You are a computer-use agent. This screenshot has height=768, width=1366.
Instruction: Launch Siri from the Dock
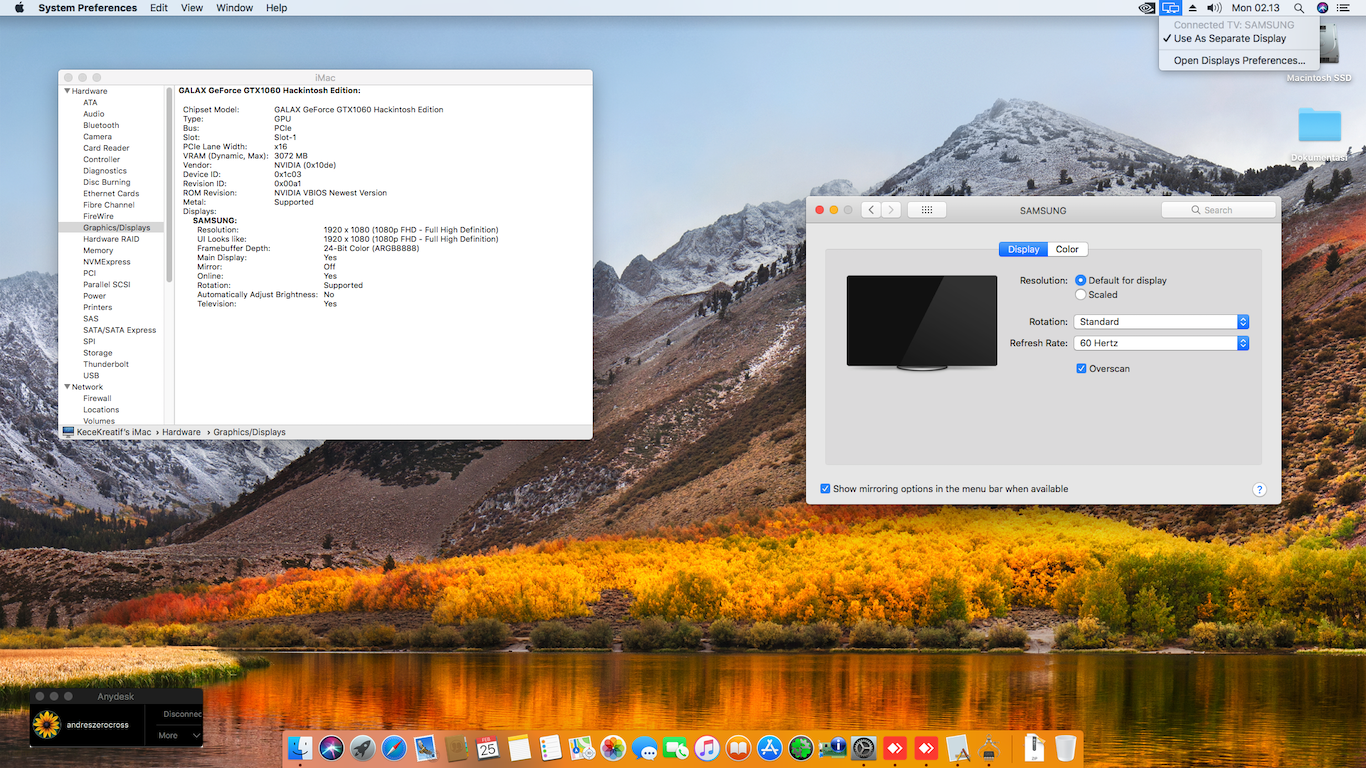[332, 748]
